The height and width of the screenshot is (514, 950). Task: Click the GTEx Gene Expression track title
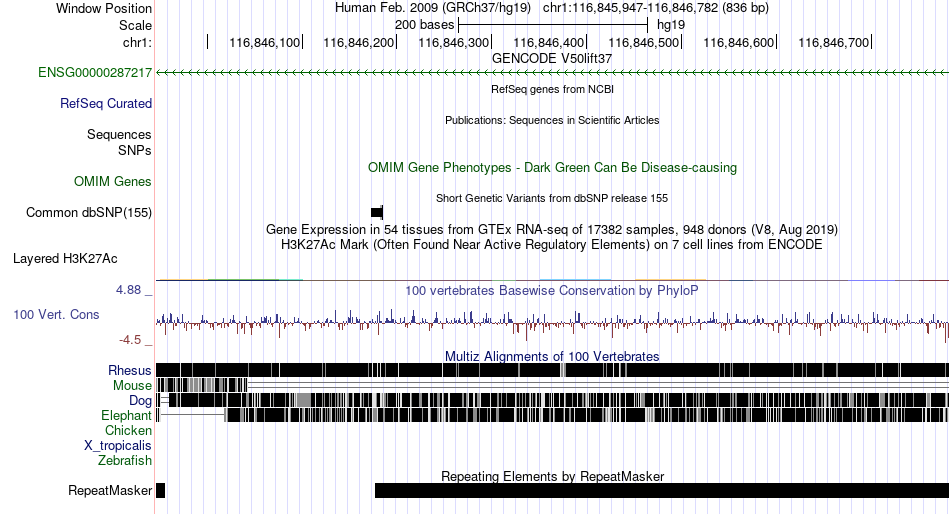552,230
